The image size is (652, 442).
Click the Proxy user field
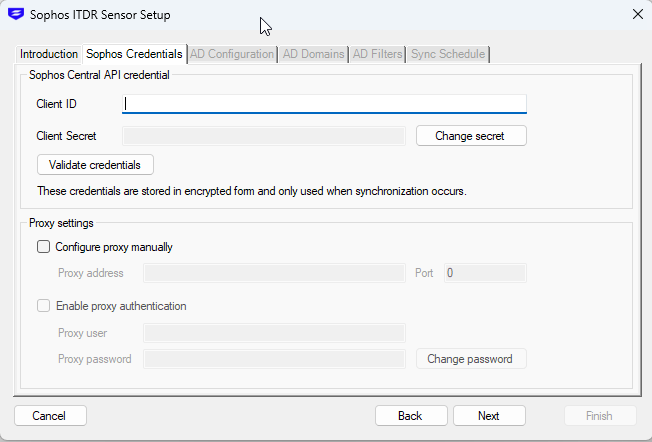point(274,333)
